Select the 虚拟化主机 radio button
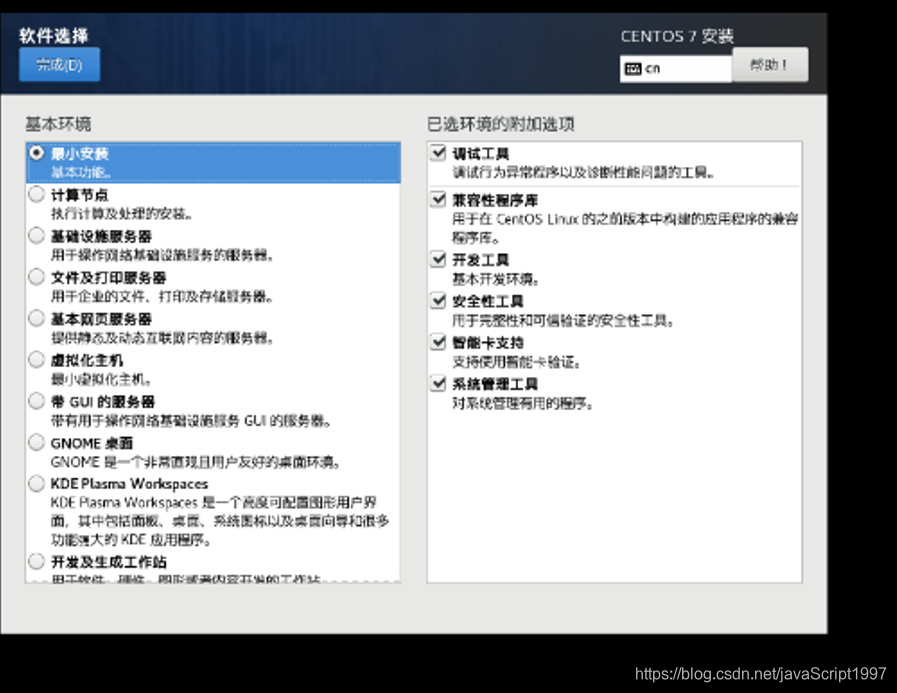 (x=37, y=360)
